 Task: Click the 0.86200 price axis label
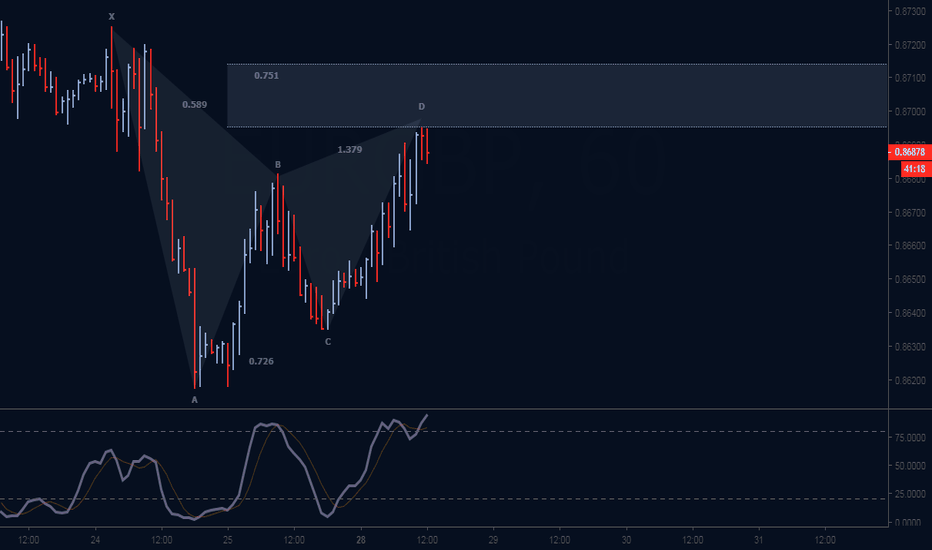pos(910,381)
